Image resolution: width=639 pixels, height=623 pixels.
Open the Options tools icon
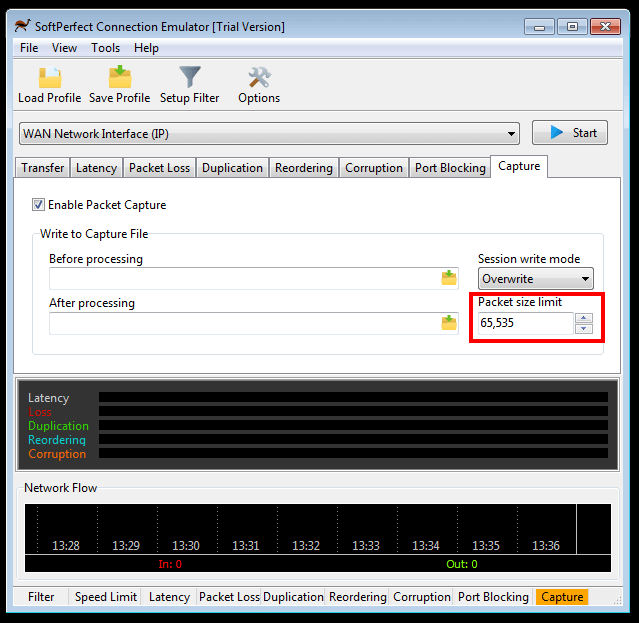point(259,78)
